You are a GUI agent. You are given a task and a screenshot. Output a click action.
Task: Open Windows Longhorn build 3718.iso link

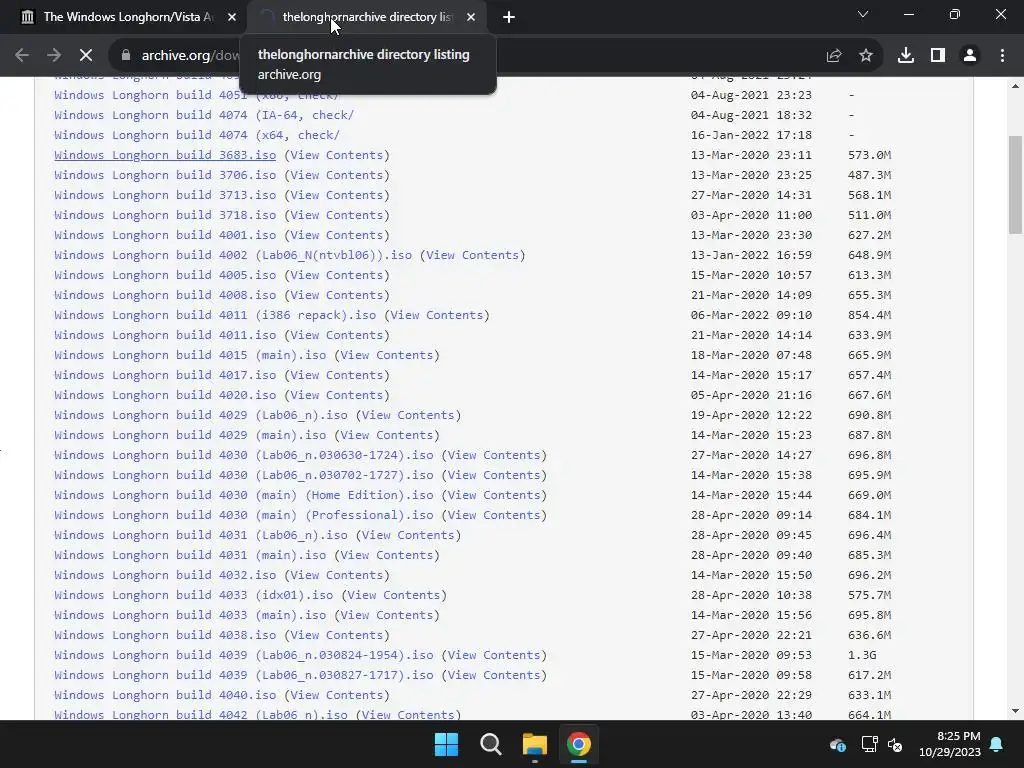165,215
